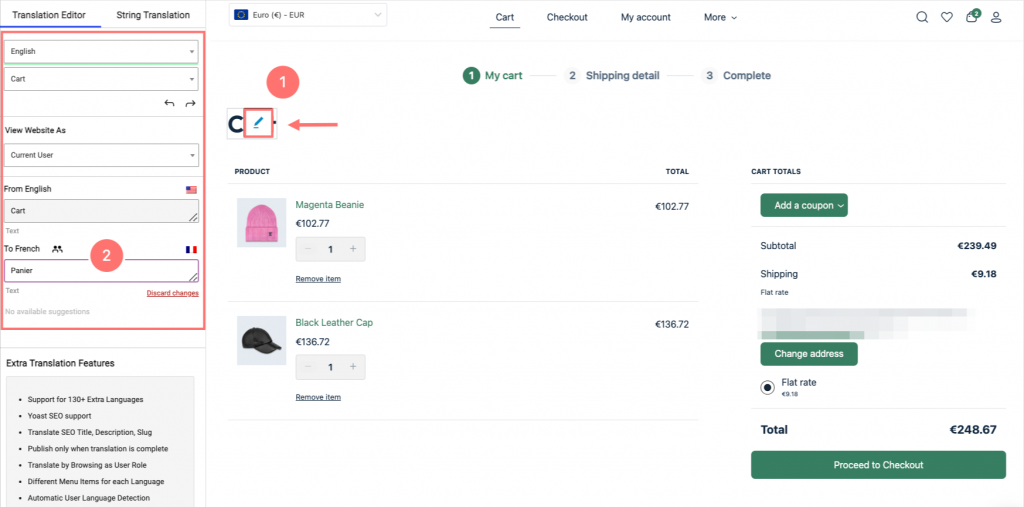1024x507 pixels.
Task: Expand the Euro currency selector
Action: [x=307, y=15]
